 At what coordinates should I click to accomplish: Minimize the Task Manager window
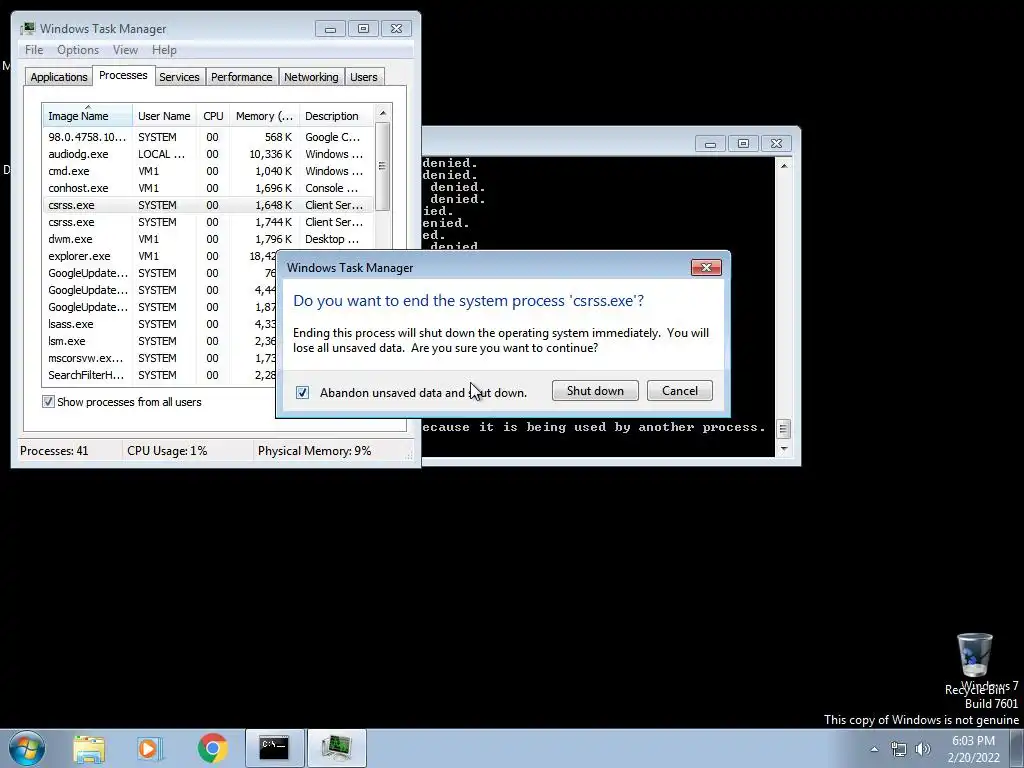[330, 29]
